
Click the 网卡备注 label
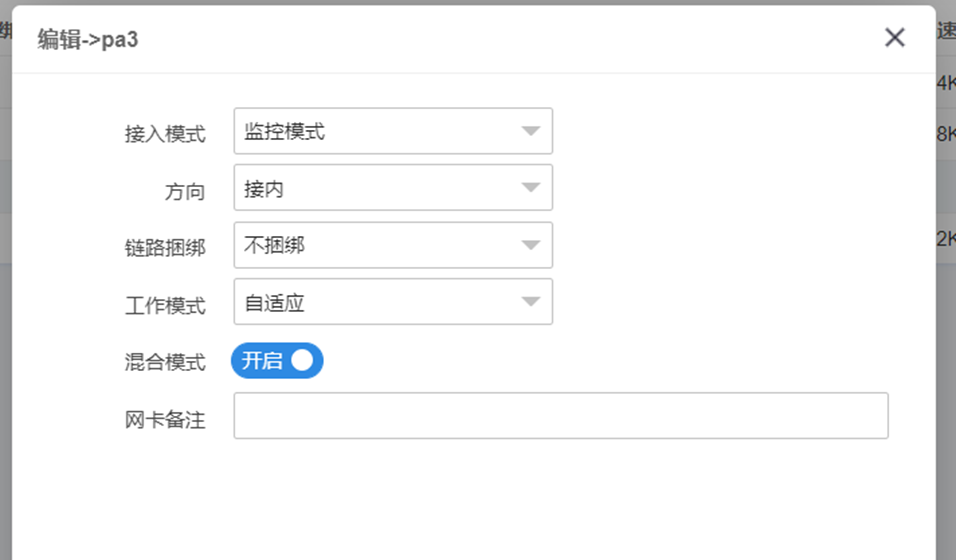(x=165, y=420)
